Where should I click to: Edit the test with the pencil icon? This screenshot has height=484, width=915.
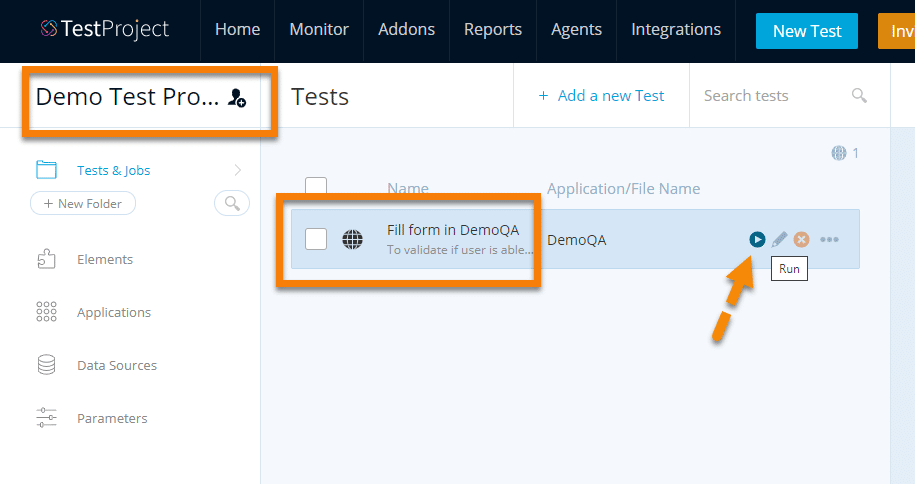[779, 239]
